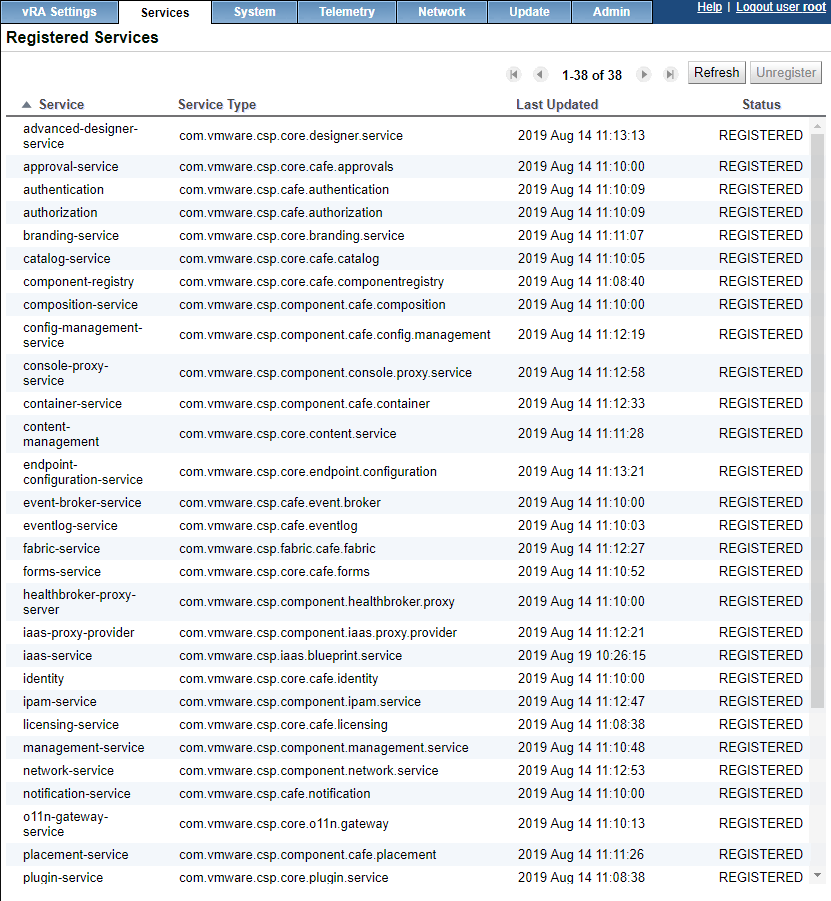831x901 pixels.
Task: Sort by Last Updated column header
Action: (557, 105)
